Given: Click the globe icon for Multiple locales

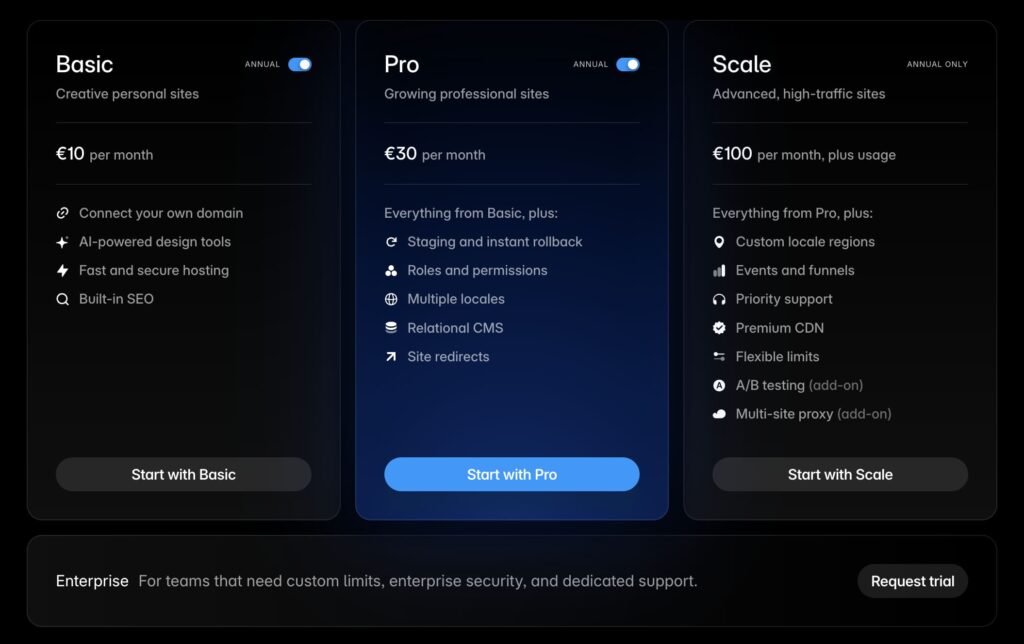Looking at the screenshot, I should pos(391,299).
